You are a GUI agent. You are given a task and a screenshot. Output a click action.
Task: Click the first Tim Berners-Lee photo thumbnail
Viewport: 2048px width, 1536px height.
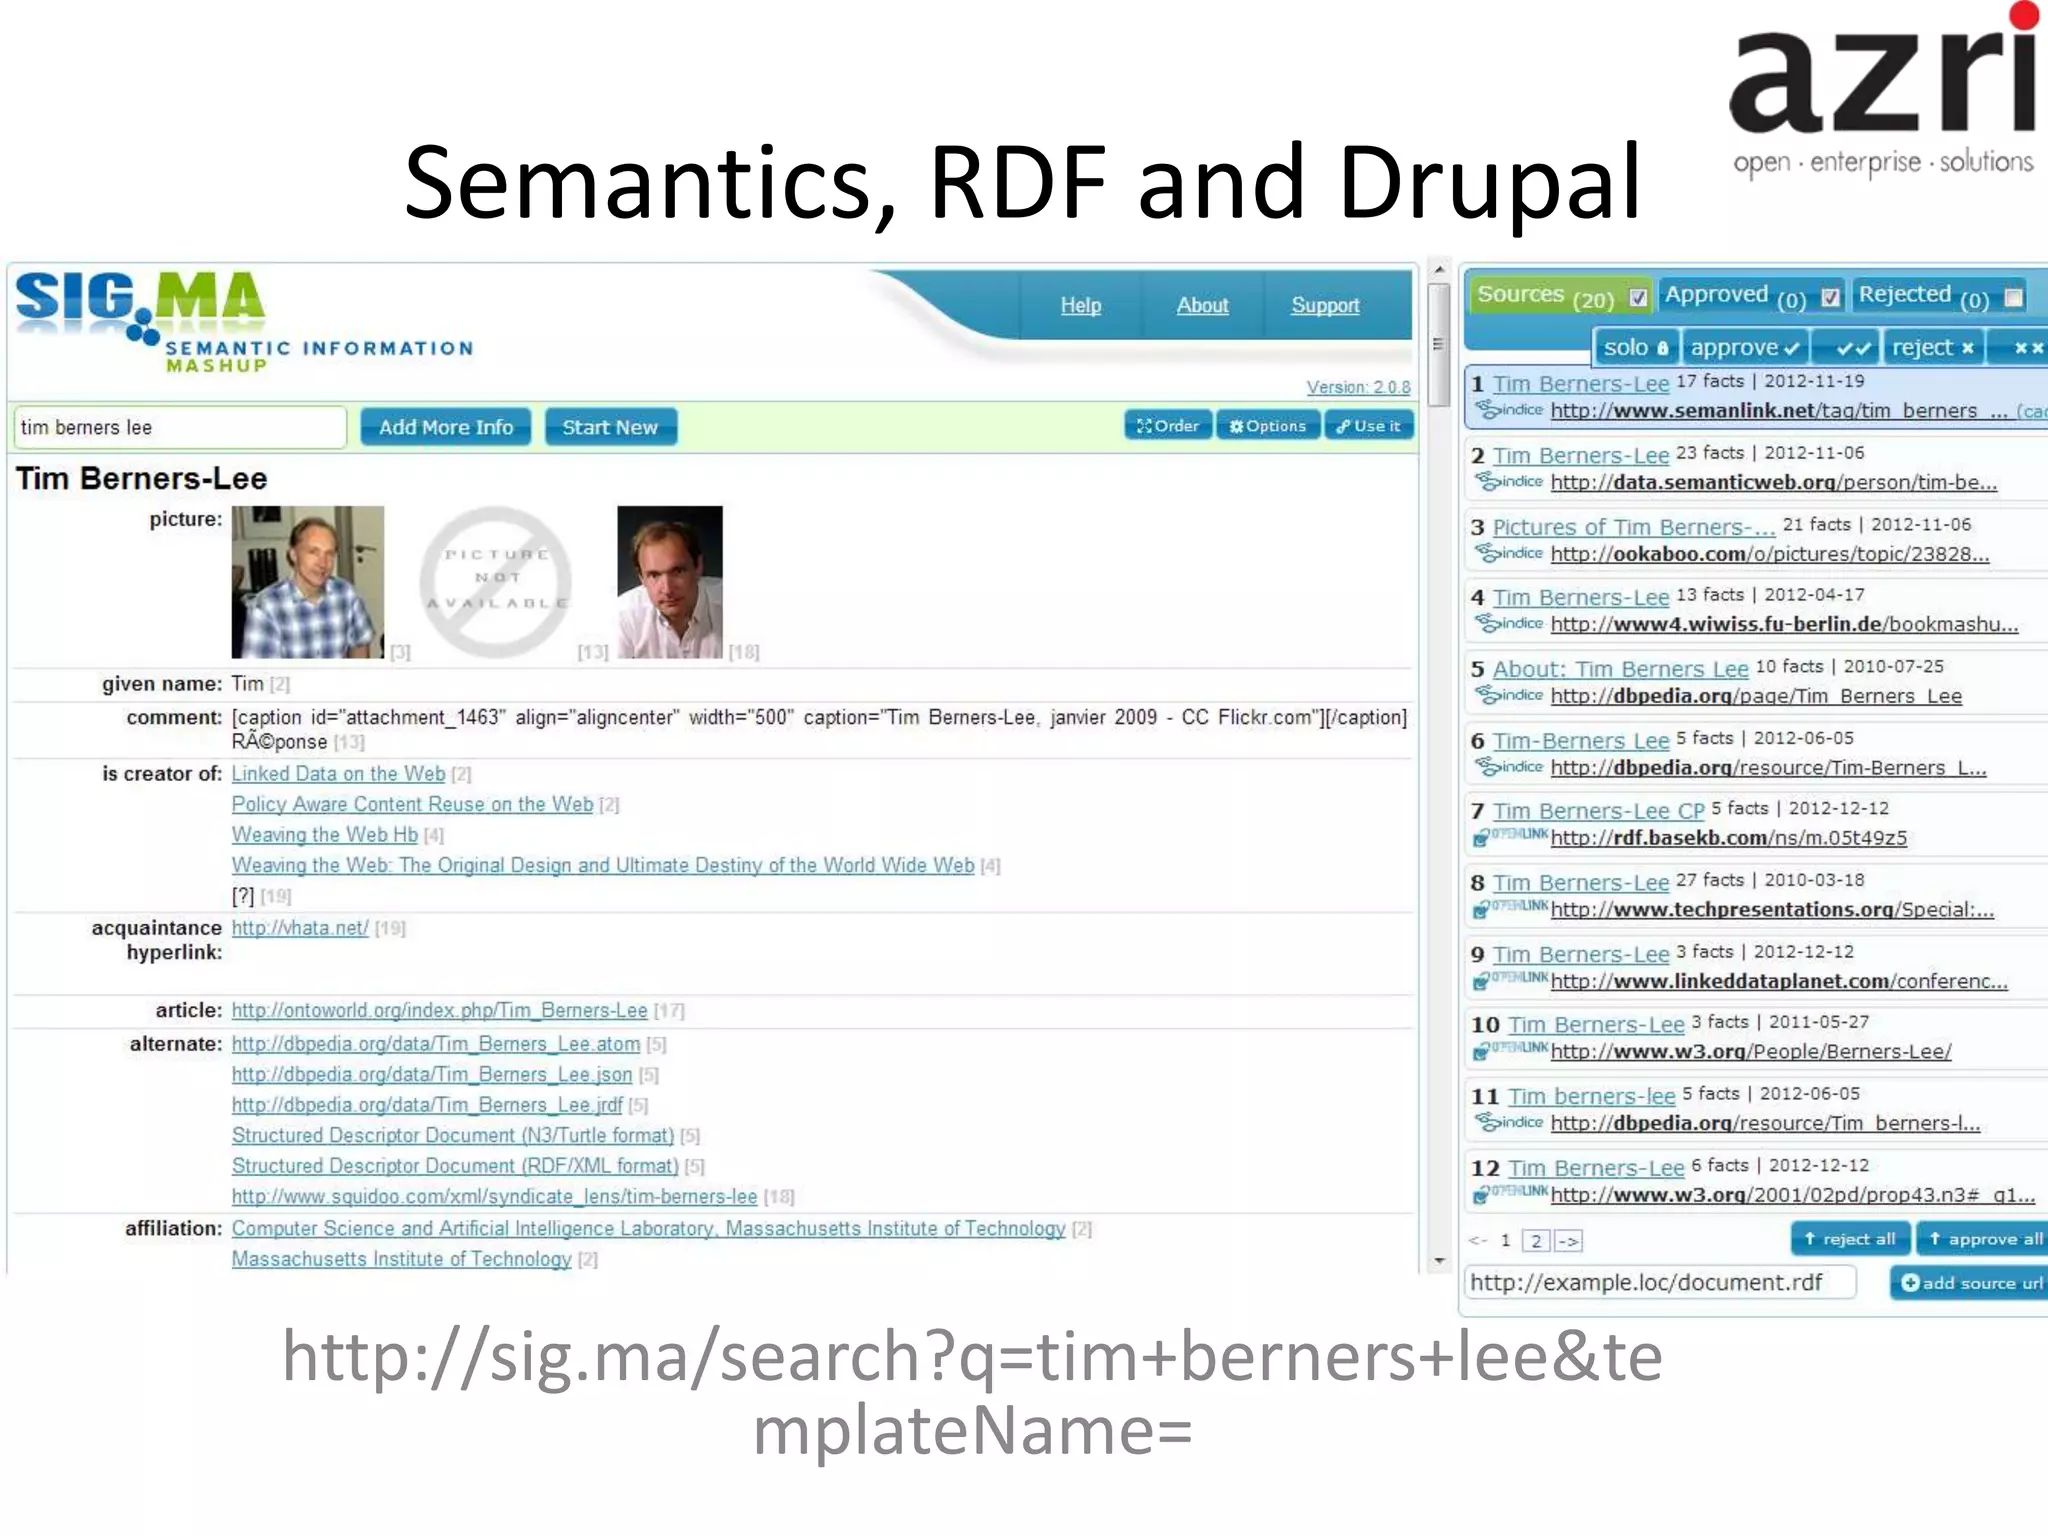click(308, 582)
